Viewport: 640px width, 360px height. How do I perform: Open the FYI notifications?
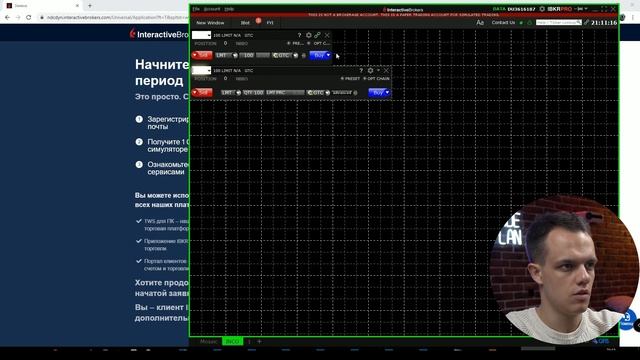270,23
